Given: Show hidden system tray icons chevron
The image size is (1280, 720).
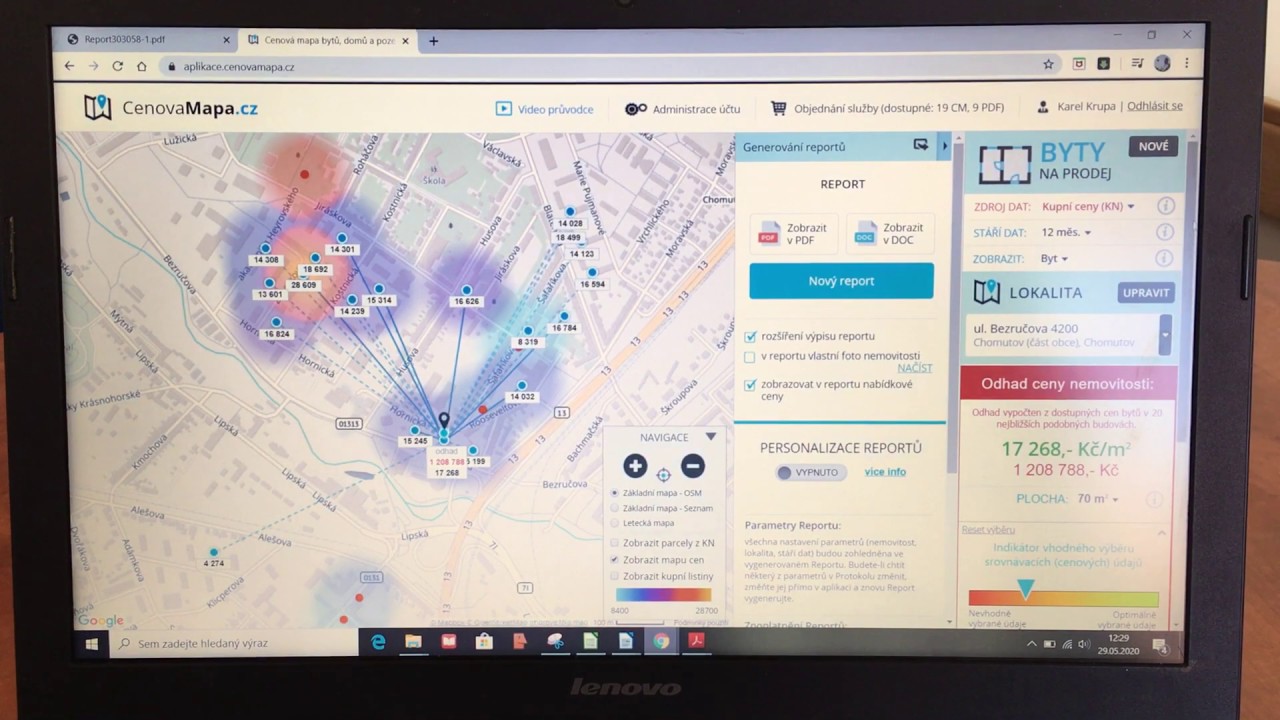Looking at the screenshot, I should [1032, 644].
